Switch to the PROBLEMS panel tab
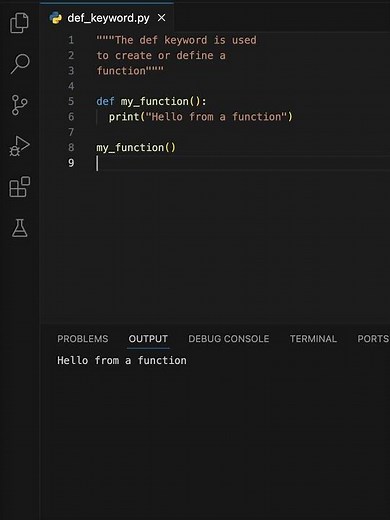Image resolution: width=390 pixels, height=520 pixels. [83, 339]
